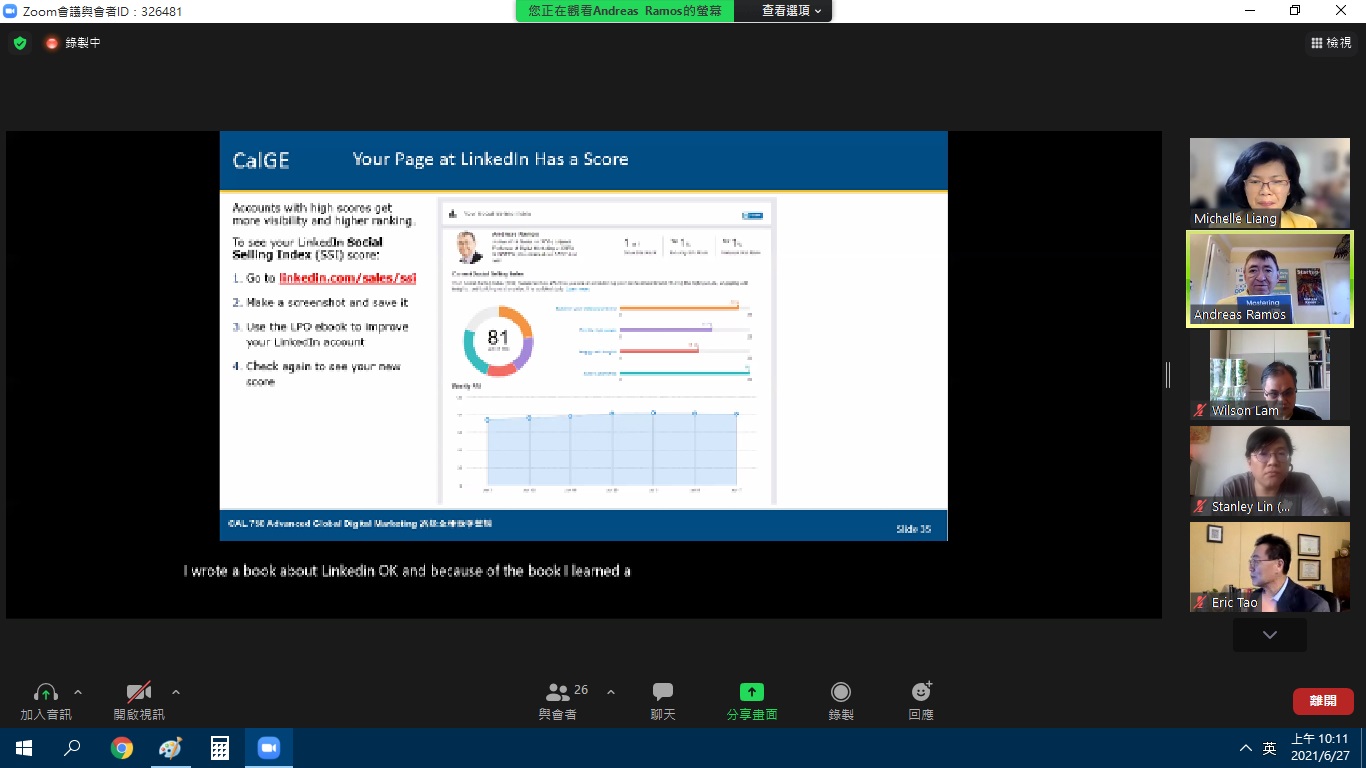Screen dimensions: 1366x768
Task: Open the Reactions smiley icon
Action: tap(921, 693)
